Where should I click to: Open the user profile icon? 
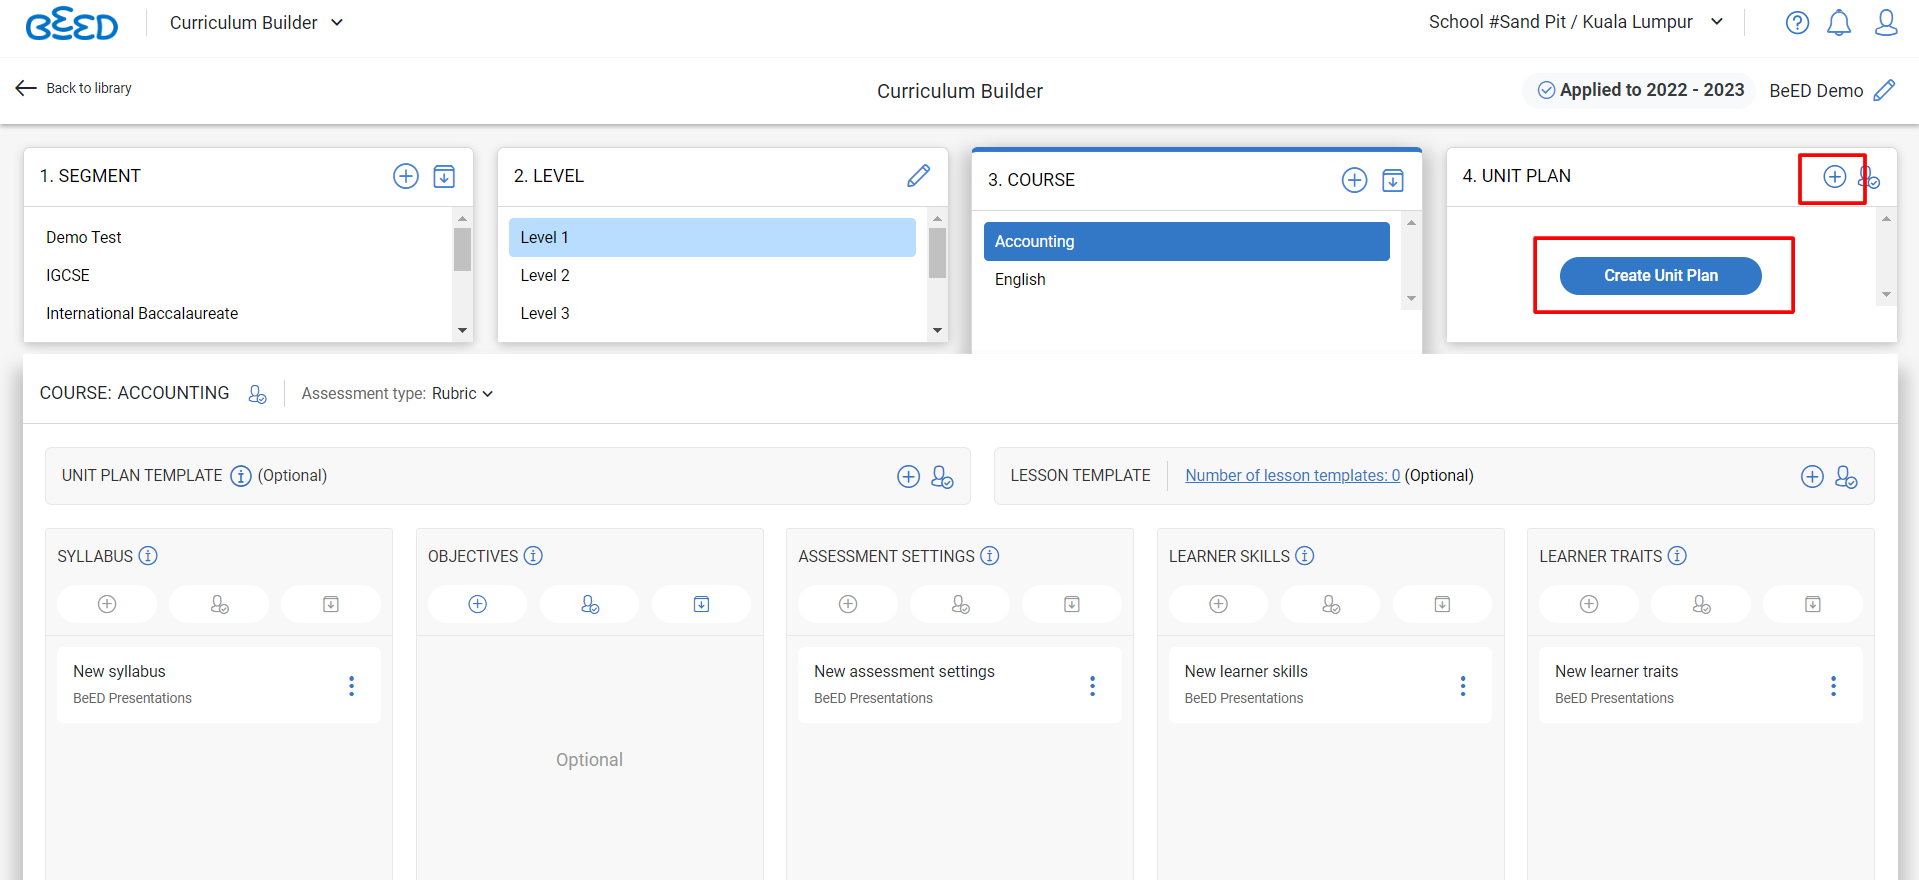pos(1886,22)
